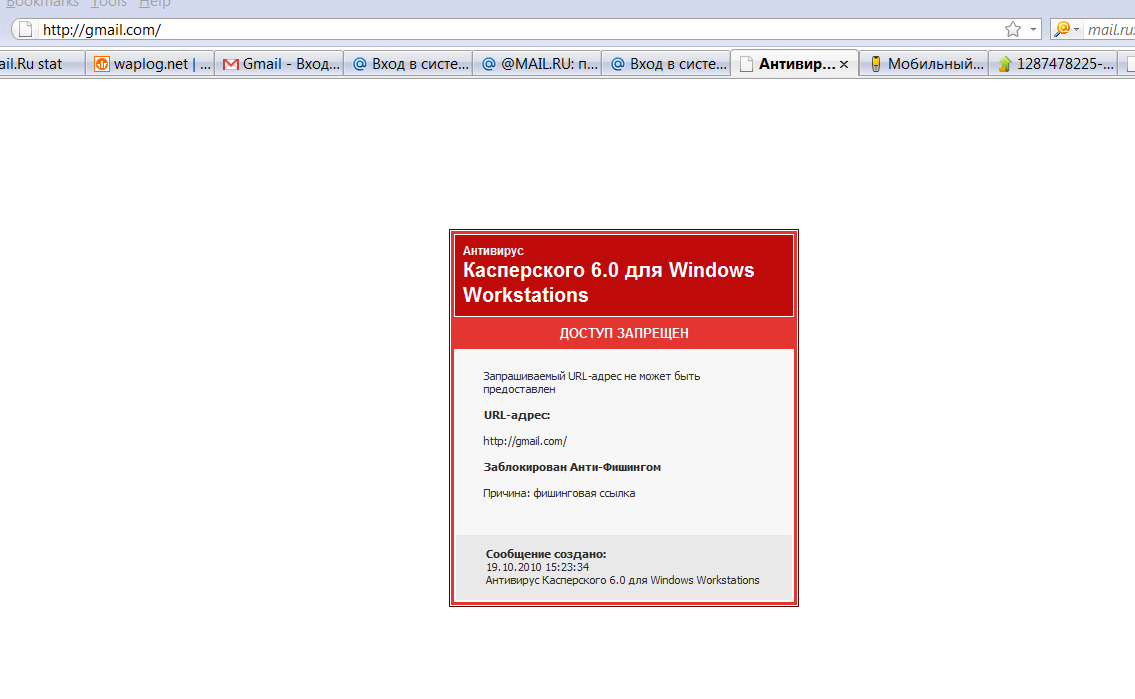Switch to the second Вход в систе... tab

[x=666, y=64]
